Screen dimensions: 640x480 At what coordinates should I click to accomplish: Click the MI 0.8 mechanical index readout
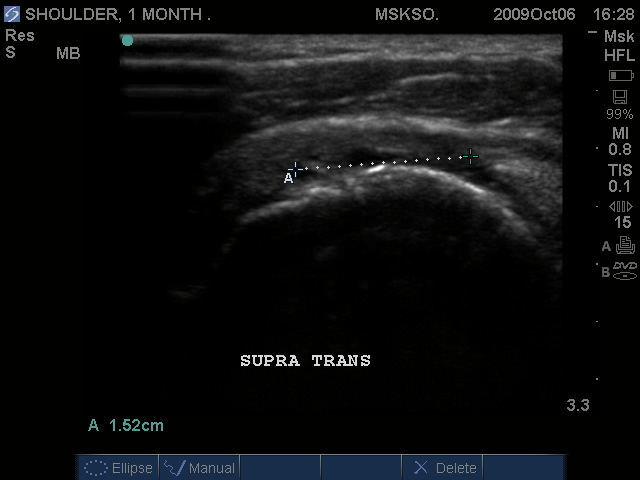pos(620,141)
